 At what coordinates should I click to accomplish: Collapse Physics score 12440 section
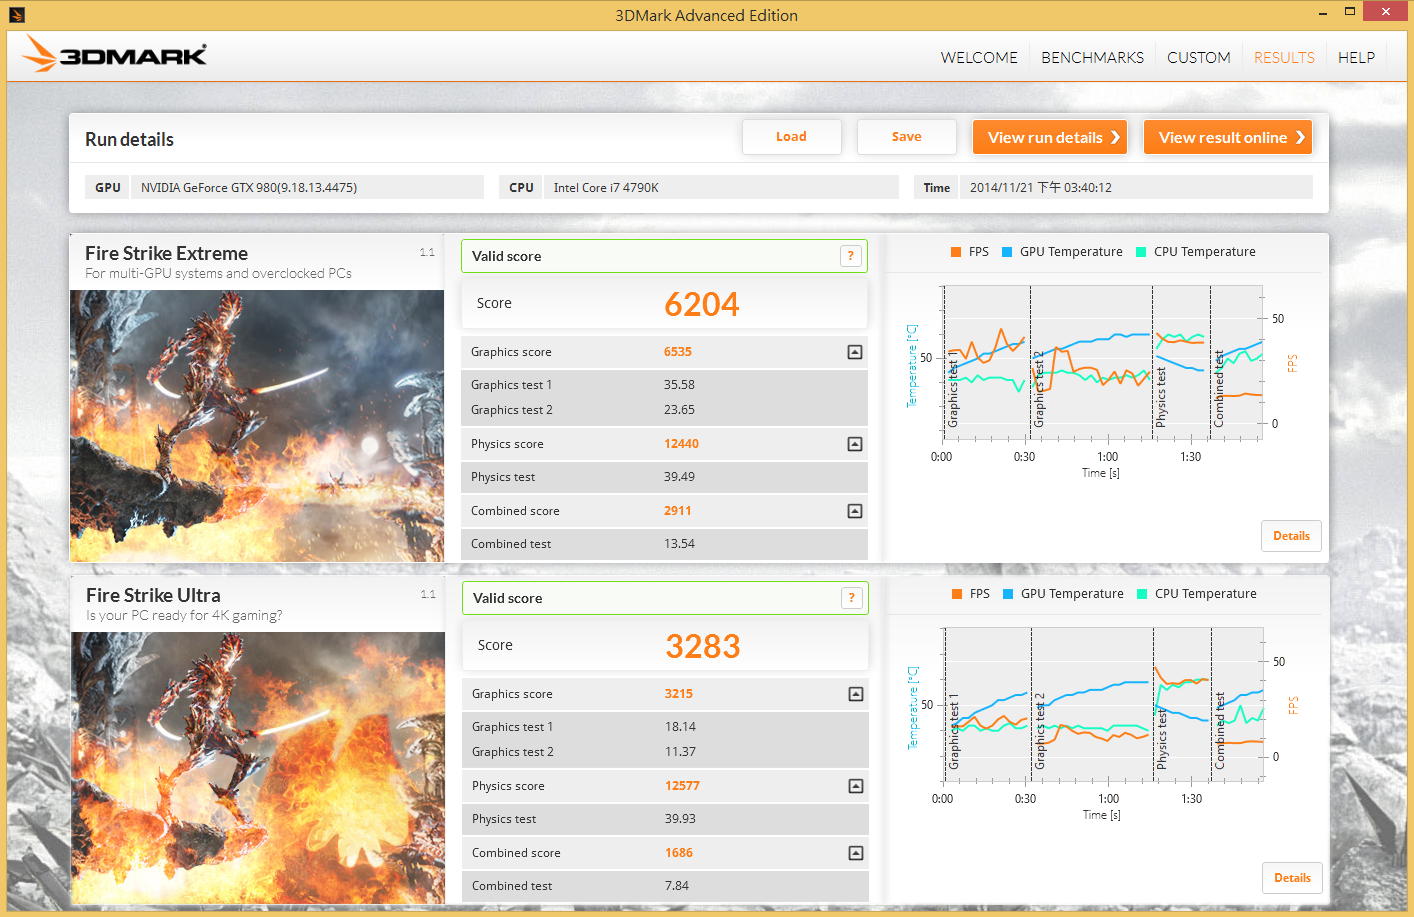pos(855,444)
